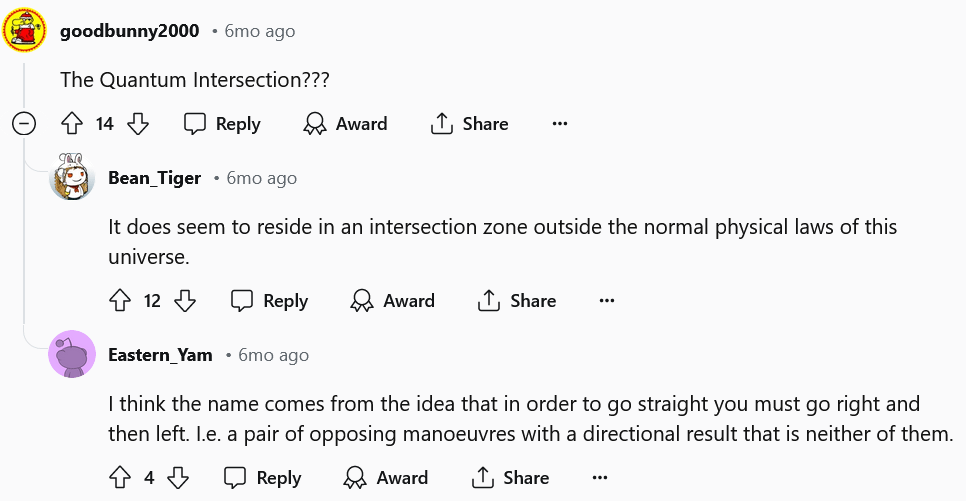
Task: Click Bean_Tiger's avatar thumbnail
Action: [x=72, y=178]
